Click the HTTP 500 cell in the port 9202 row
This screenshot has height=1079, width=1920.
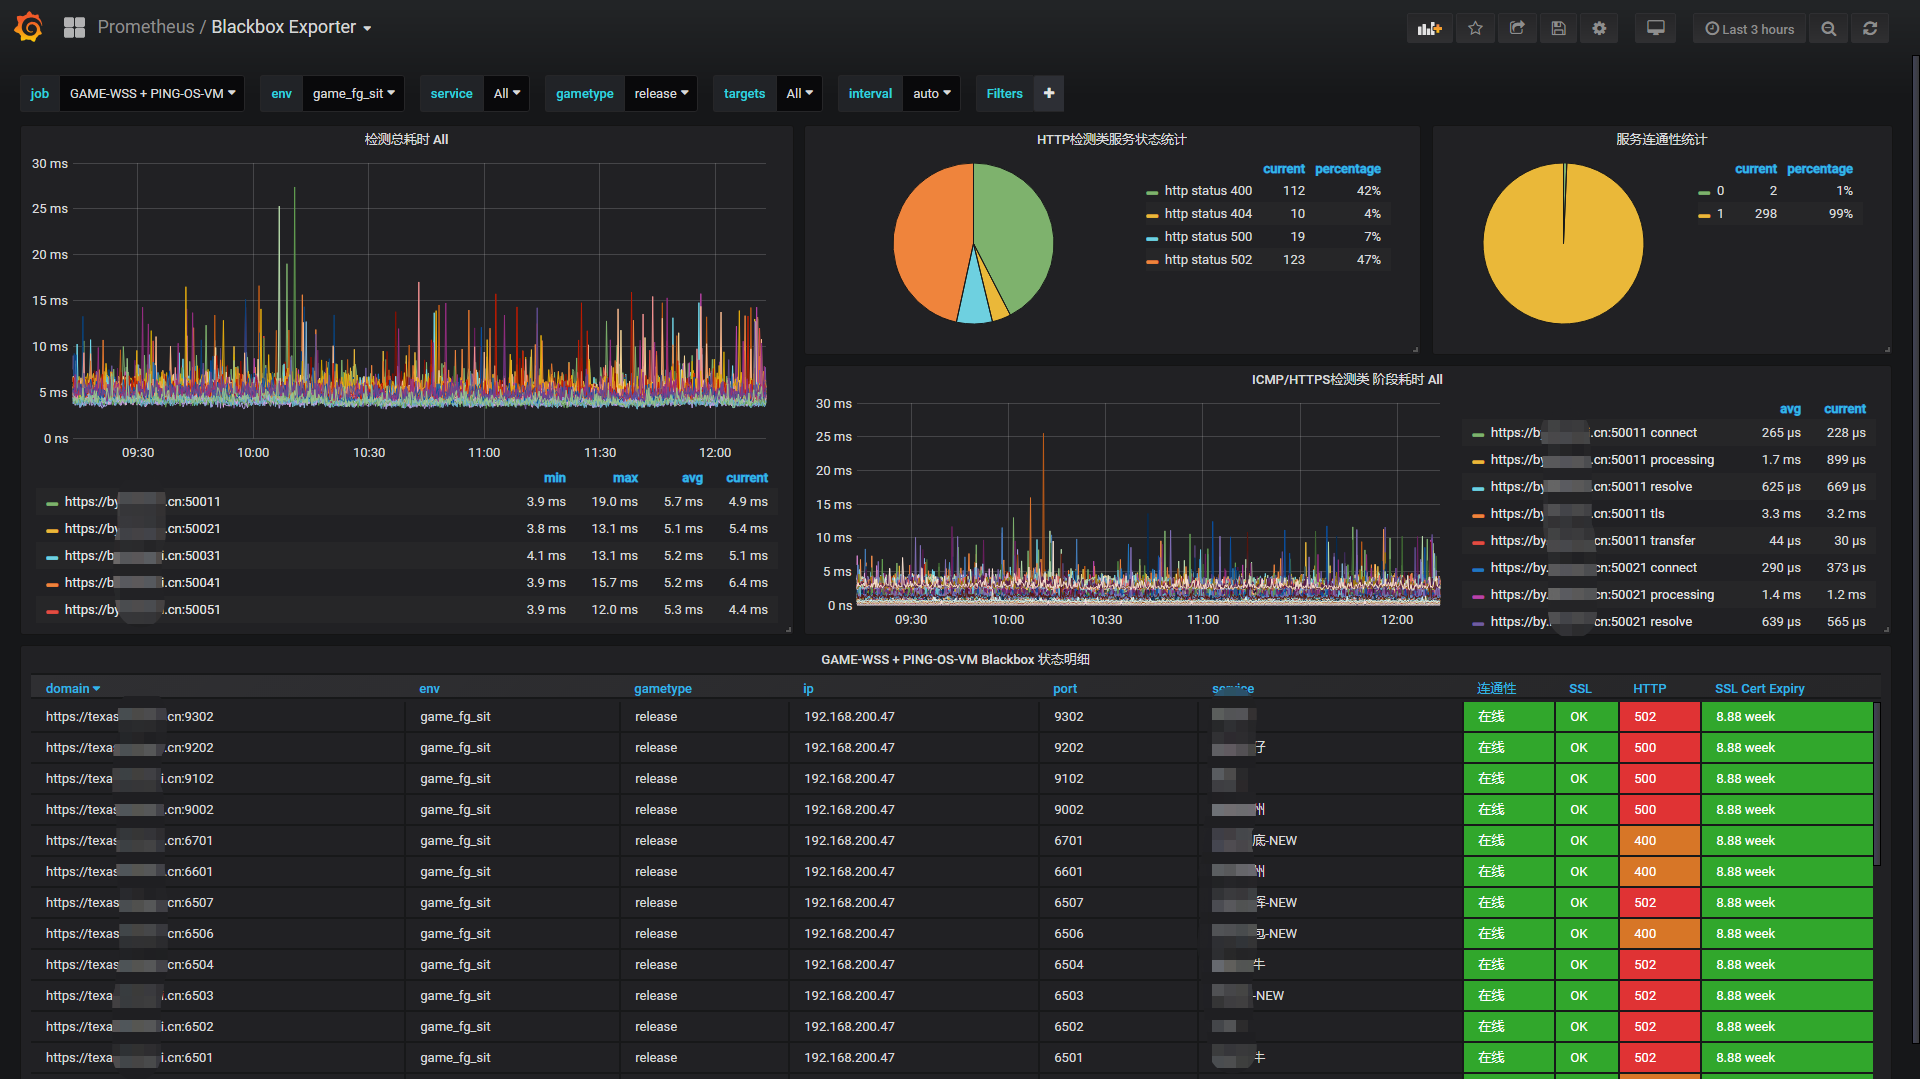tap(1659, 748)
